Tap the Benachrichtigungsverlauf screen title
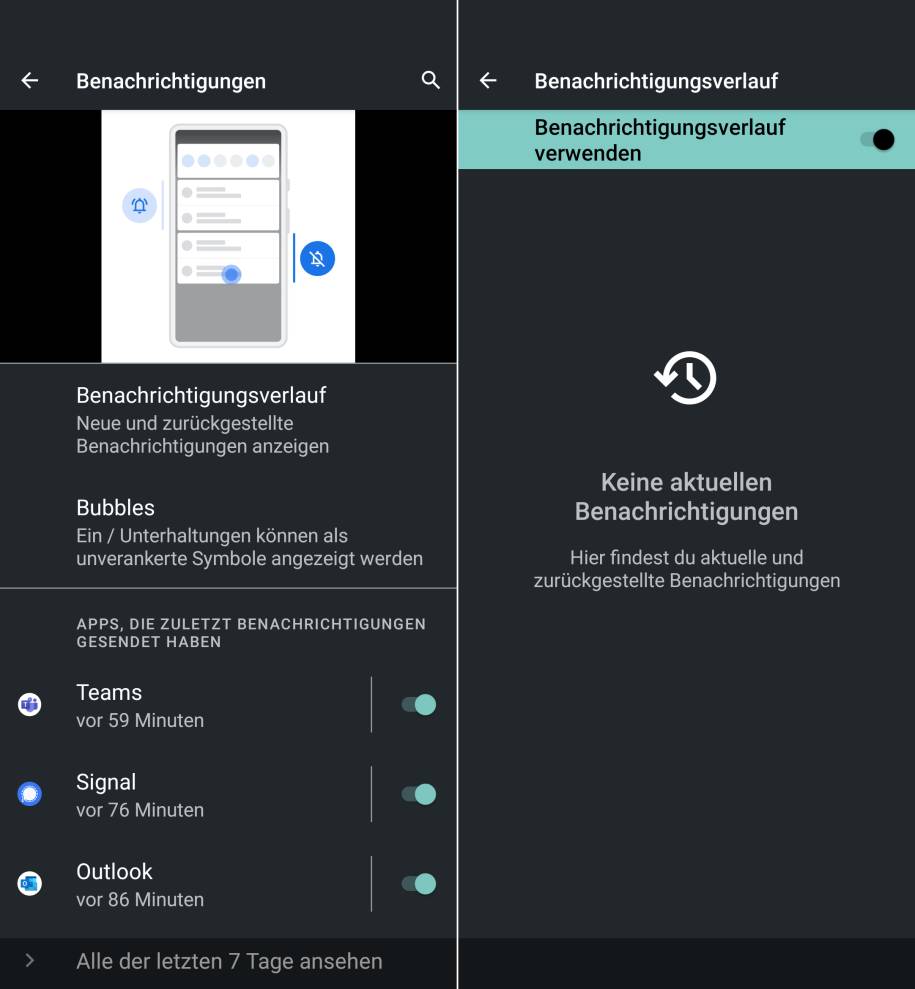The height and width of the screenshot is (989, 915). pos(656,81)
